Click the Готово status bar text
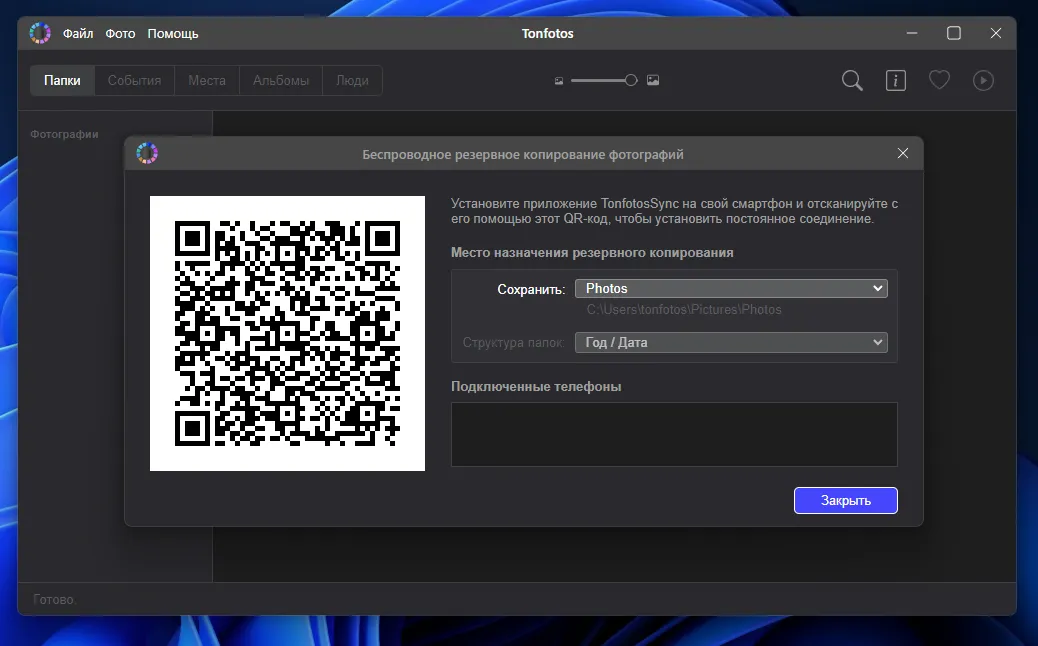The width and height of the screenshot is (1038, 646). click(54, 600)
